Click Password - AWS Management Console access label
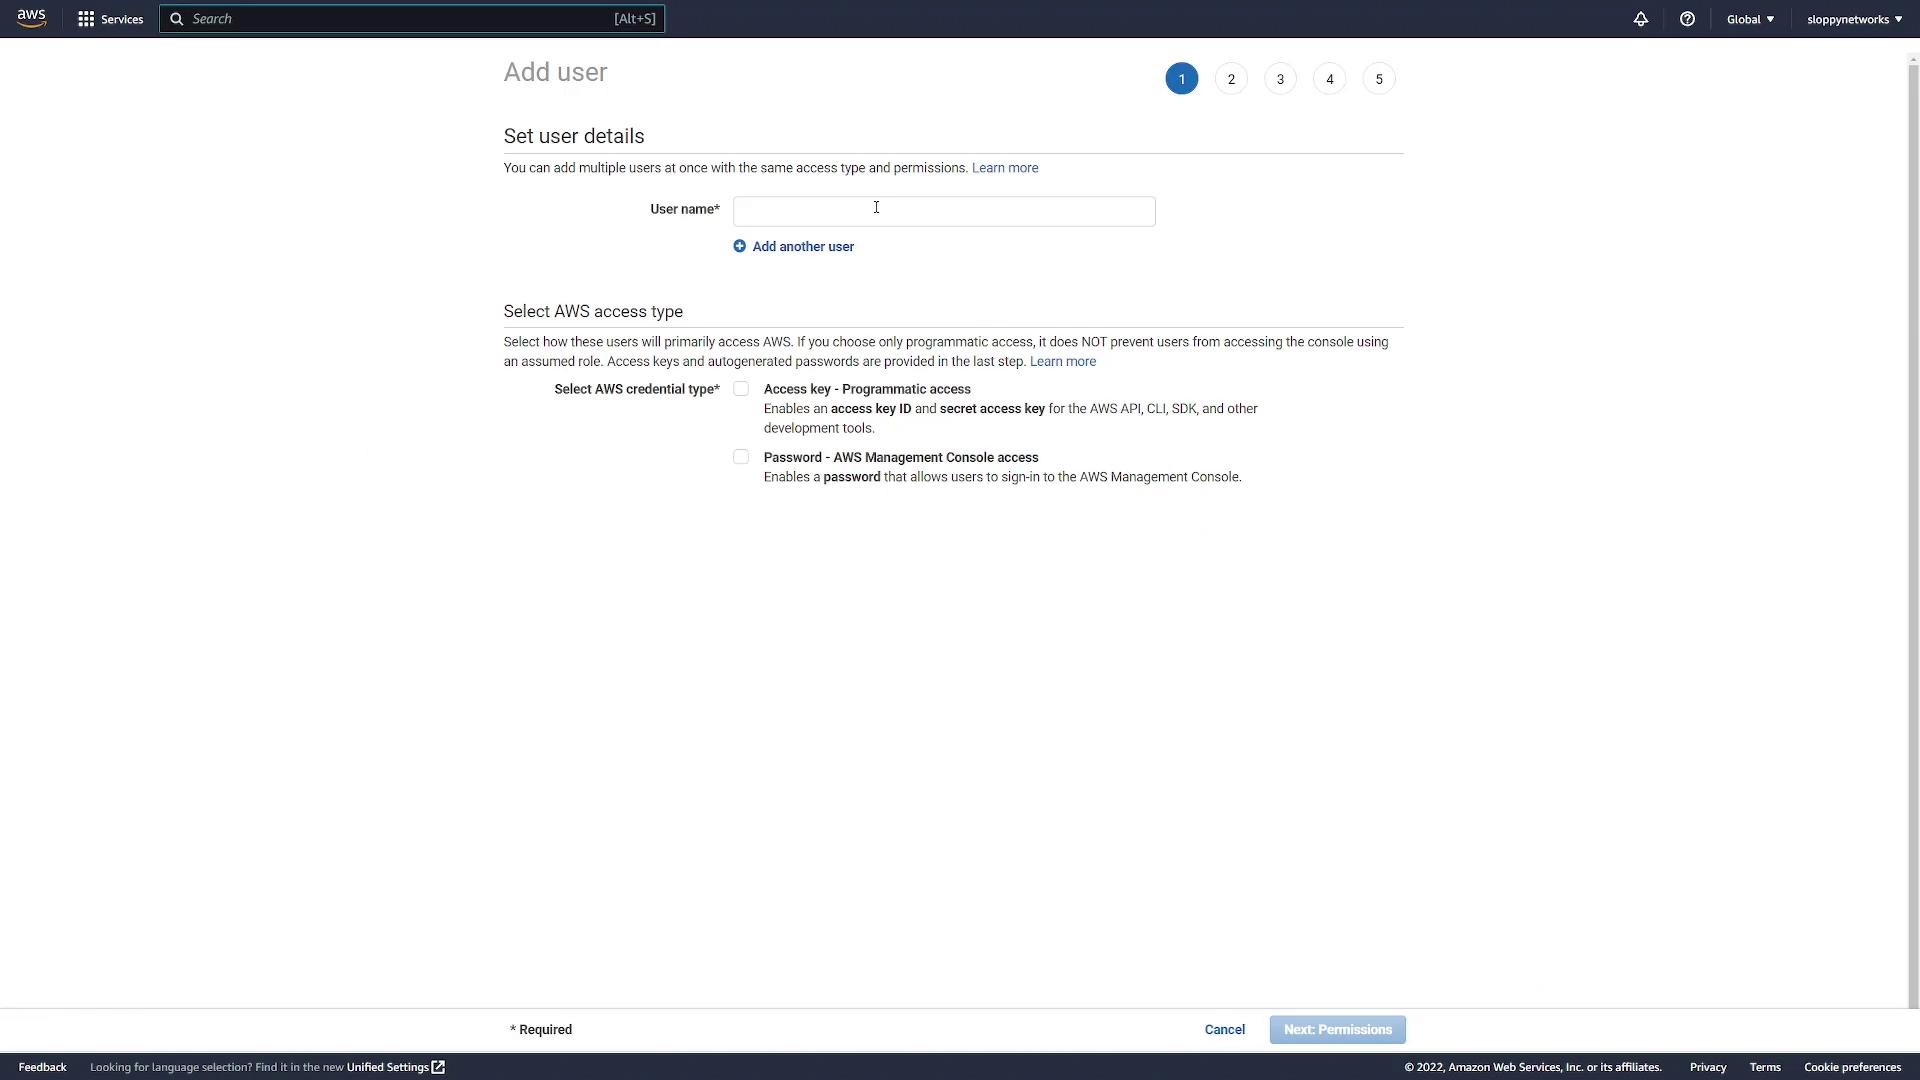The height and width of the screenshot is (1080, 1920). pos(901,457)
